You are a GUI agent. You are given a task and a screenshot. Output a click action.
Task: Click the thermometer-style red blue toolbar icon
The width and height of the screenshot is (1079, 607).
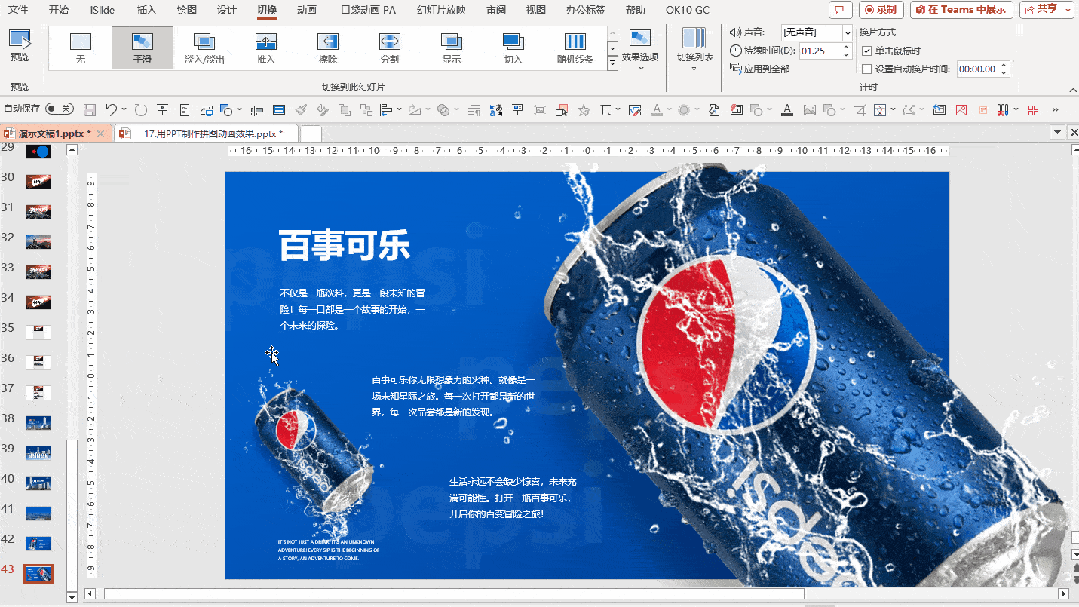(x=1003, y=110)
